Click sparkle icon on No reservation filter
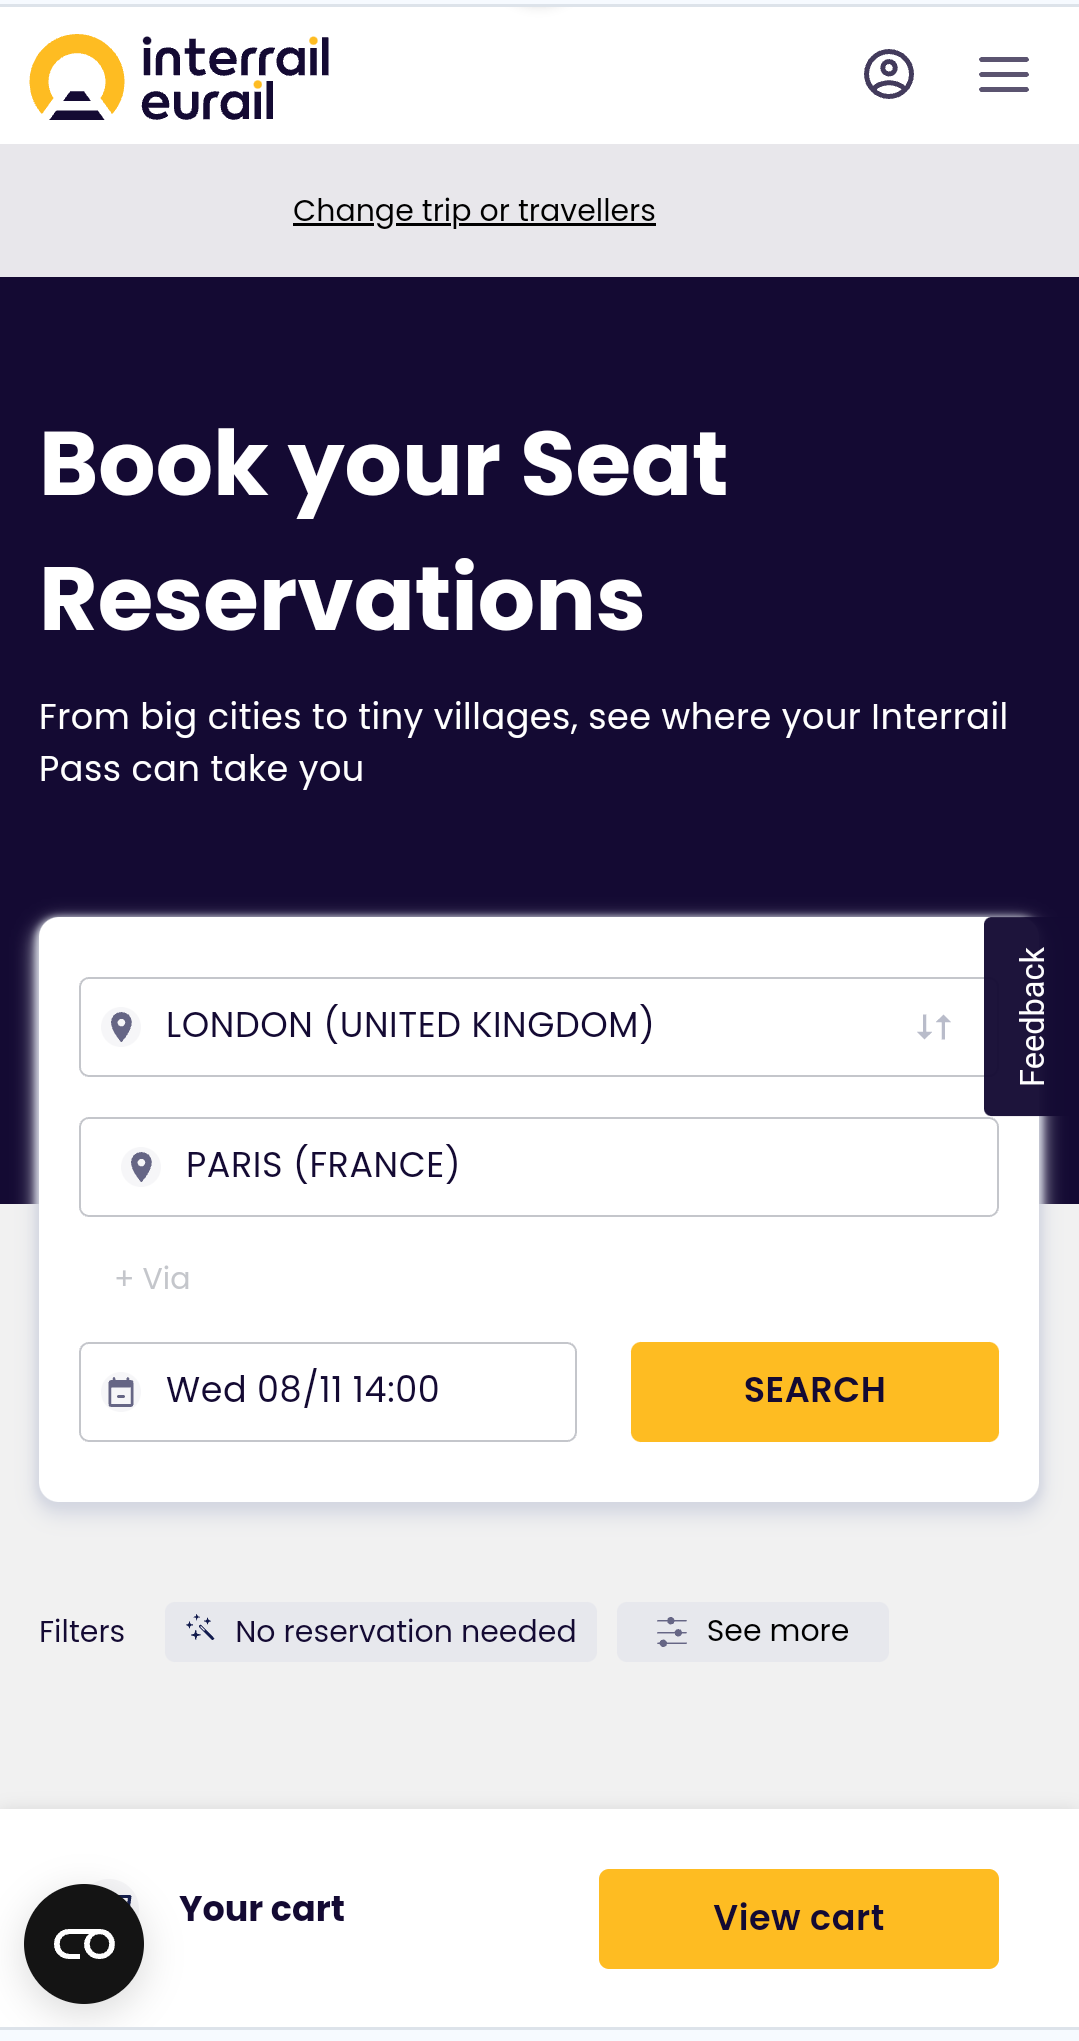1079x2041 pixels. point(201,1629)
